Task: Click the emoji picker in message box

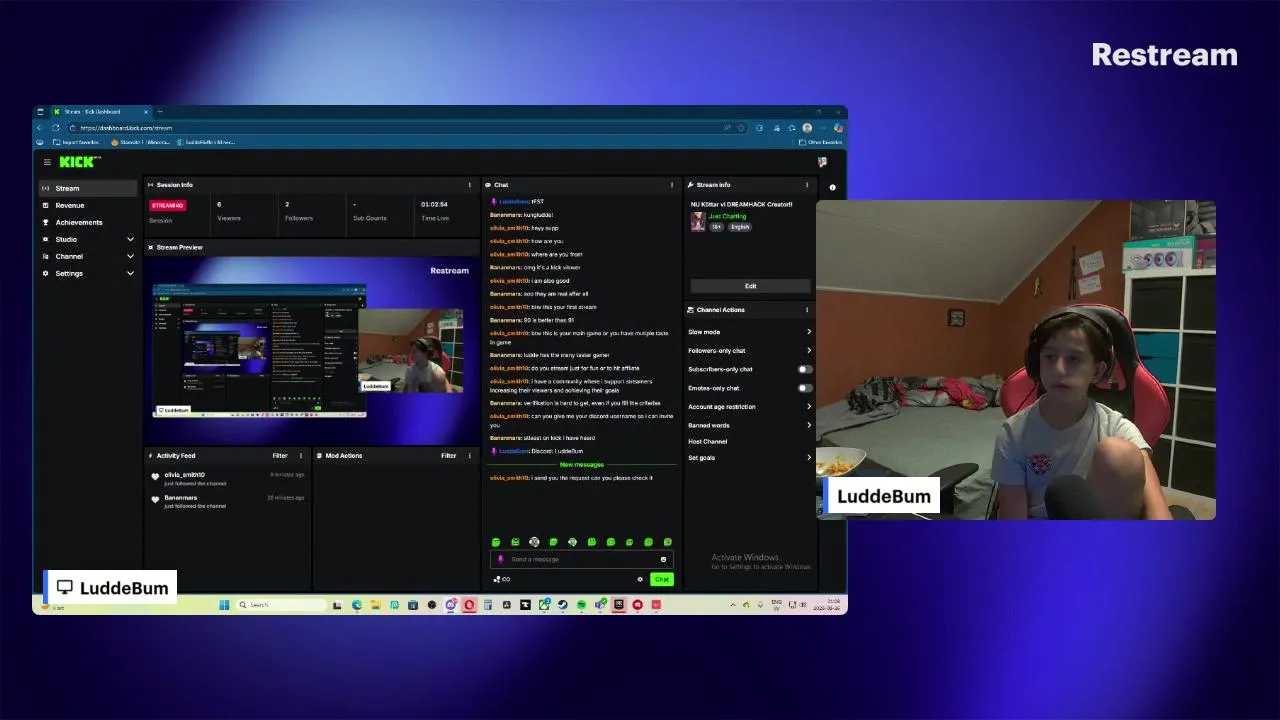Action: pos(663,559)
